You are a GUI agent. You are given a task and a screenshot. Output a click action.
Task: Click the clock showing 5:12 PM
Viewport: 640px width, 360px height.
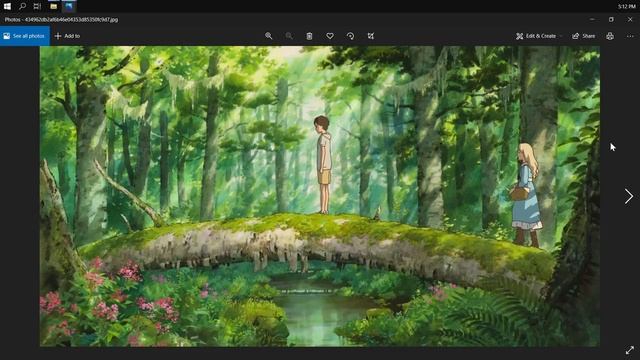coord(627,7)
